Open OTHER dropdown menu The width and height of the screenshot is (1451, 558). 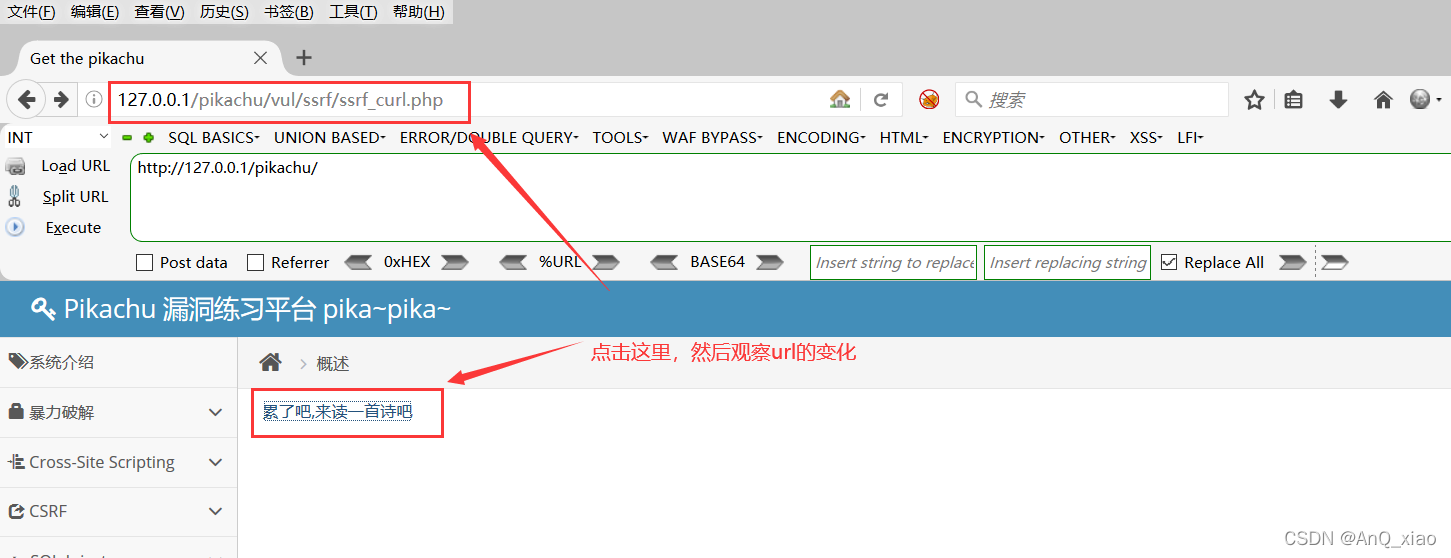pos(1087,137)
